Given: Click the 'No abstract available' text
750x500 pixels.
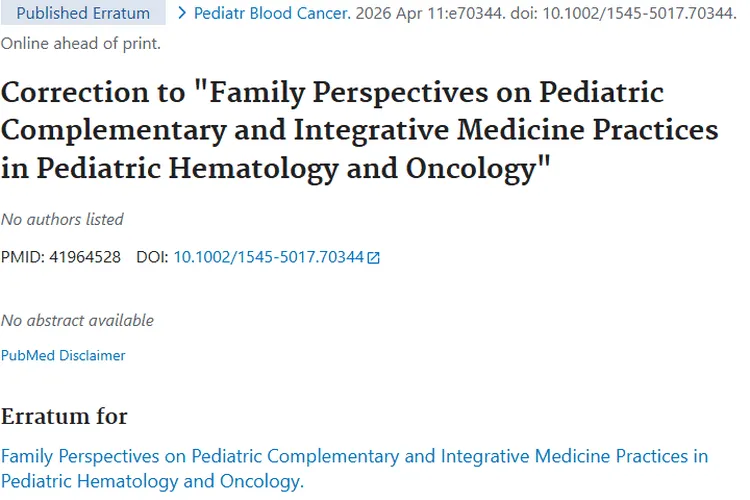Looking at the screenshot, I should (x=77, y=320).
